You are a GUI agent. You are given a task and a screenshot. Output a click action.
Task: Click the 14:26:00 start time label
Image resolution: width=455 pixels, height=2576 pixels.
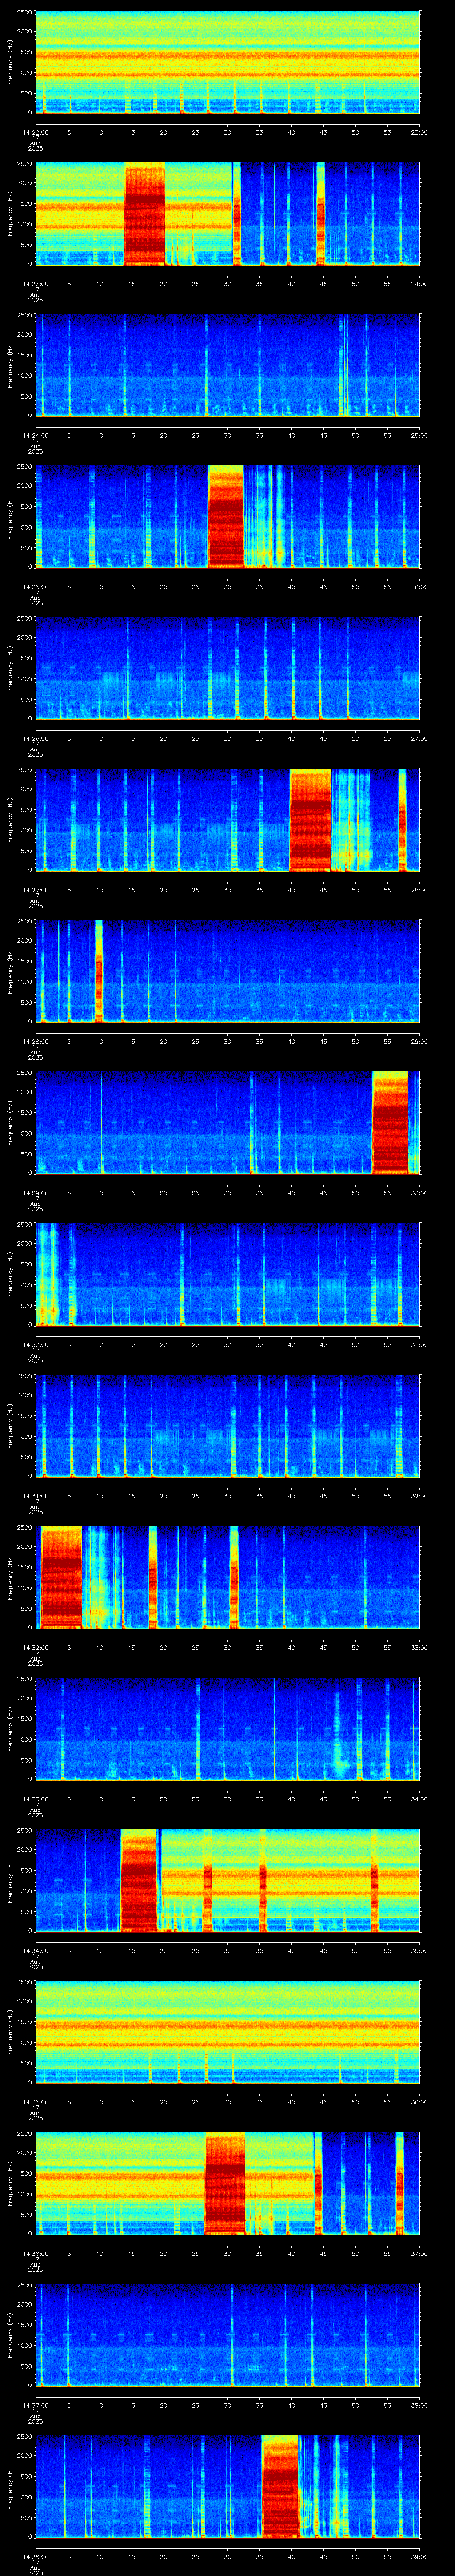pos(36,738)
